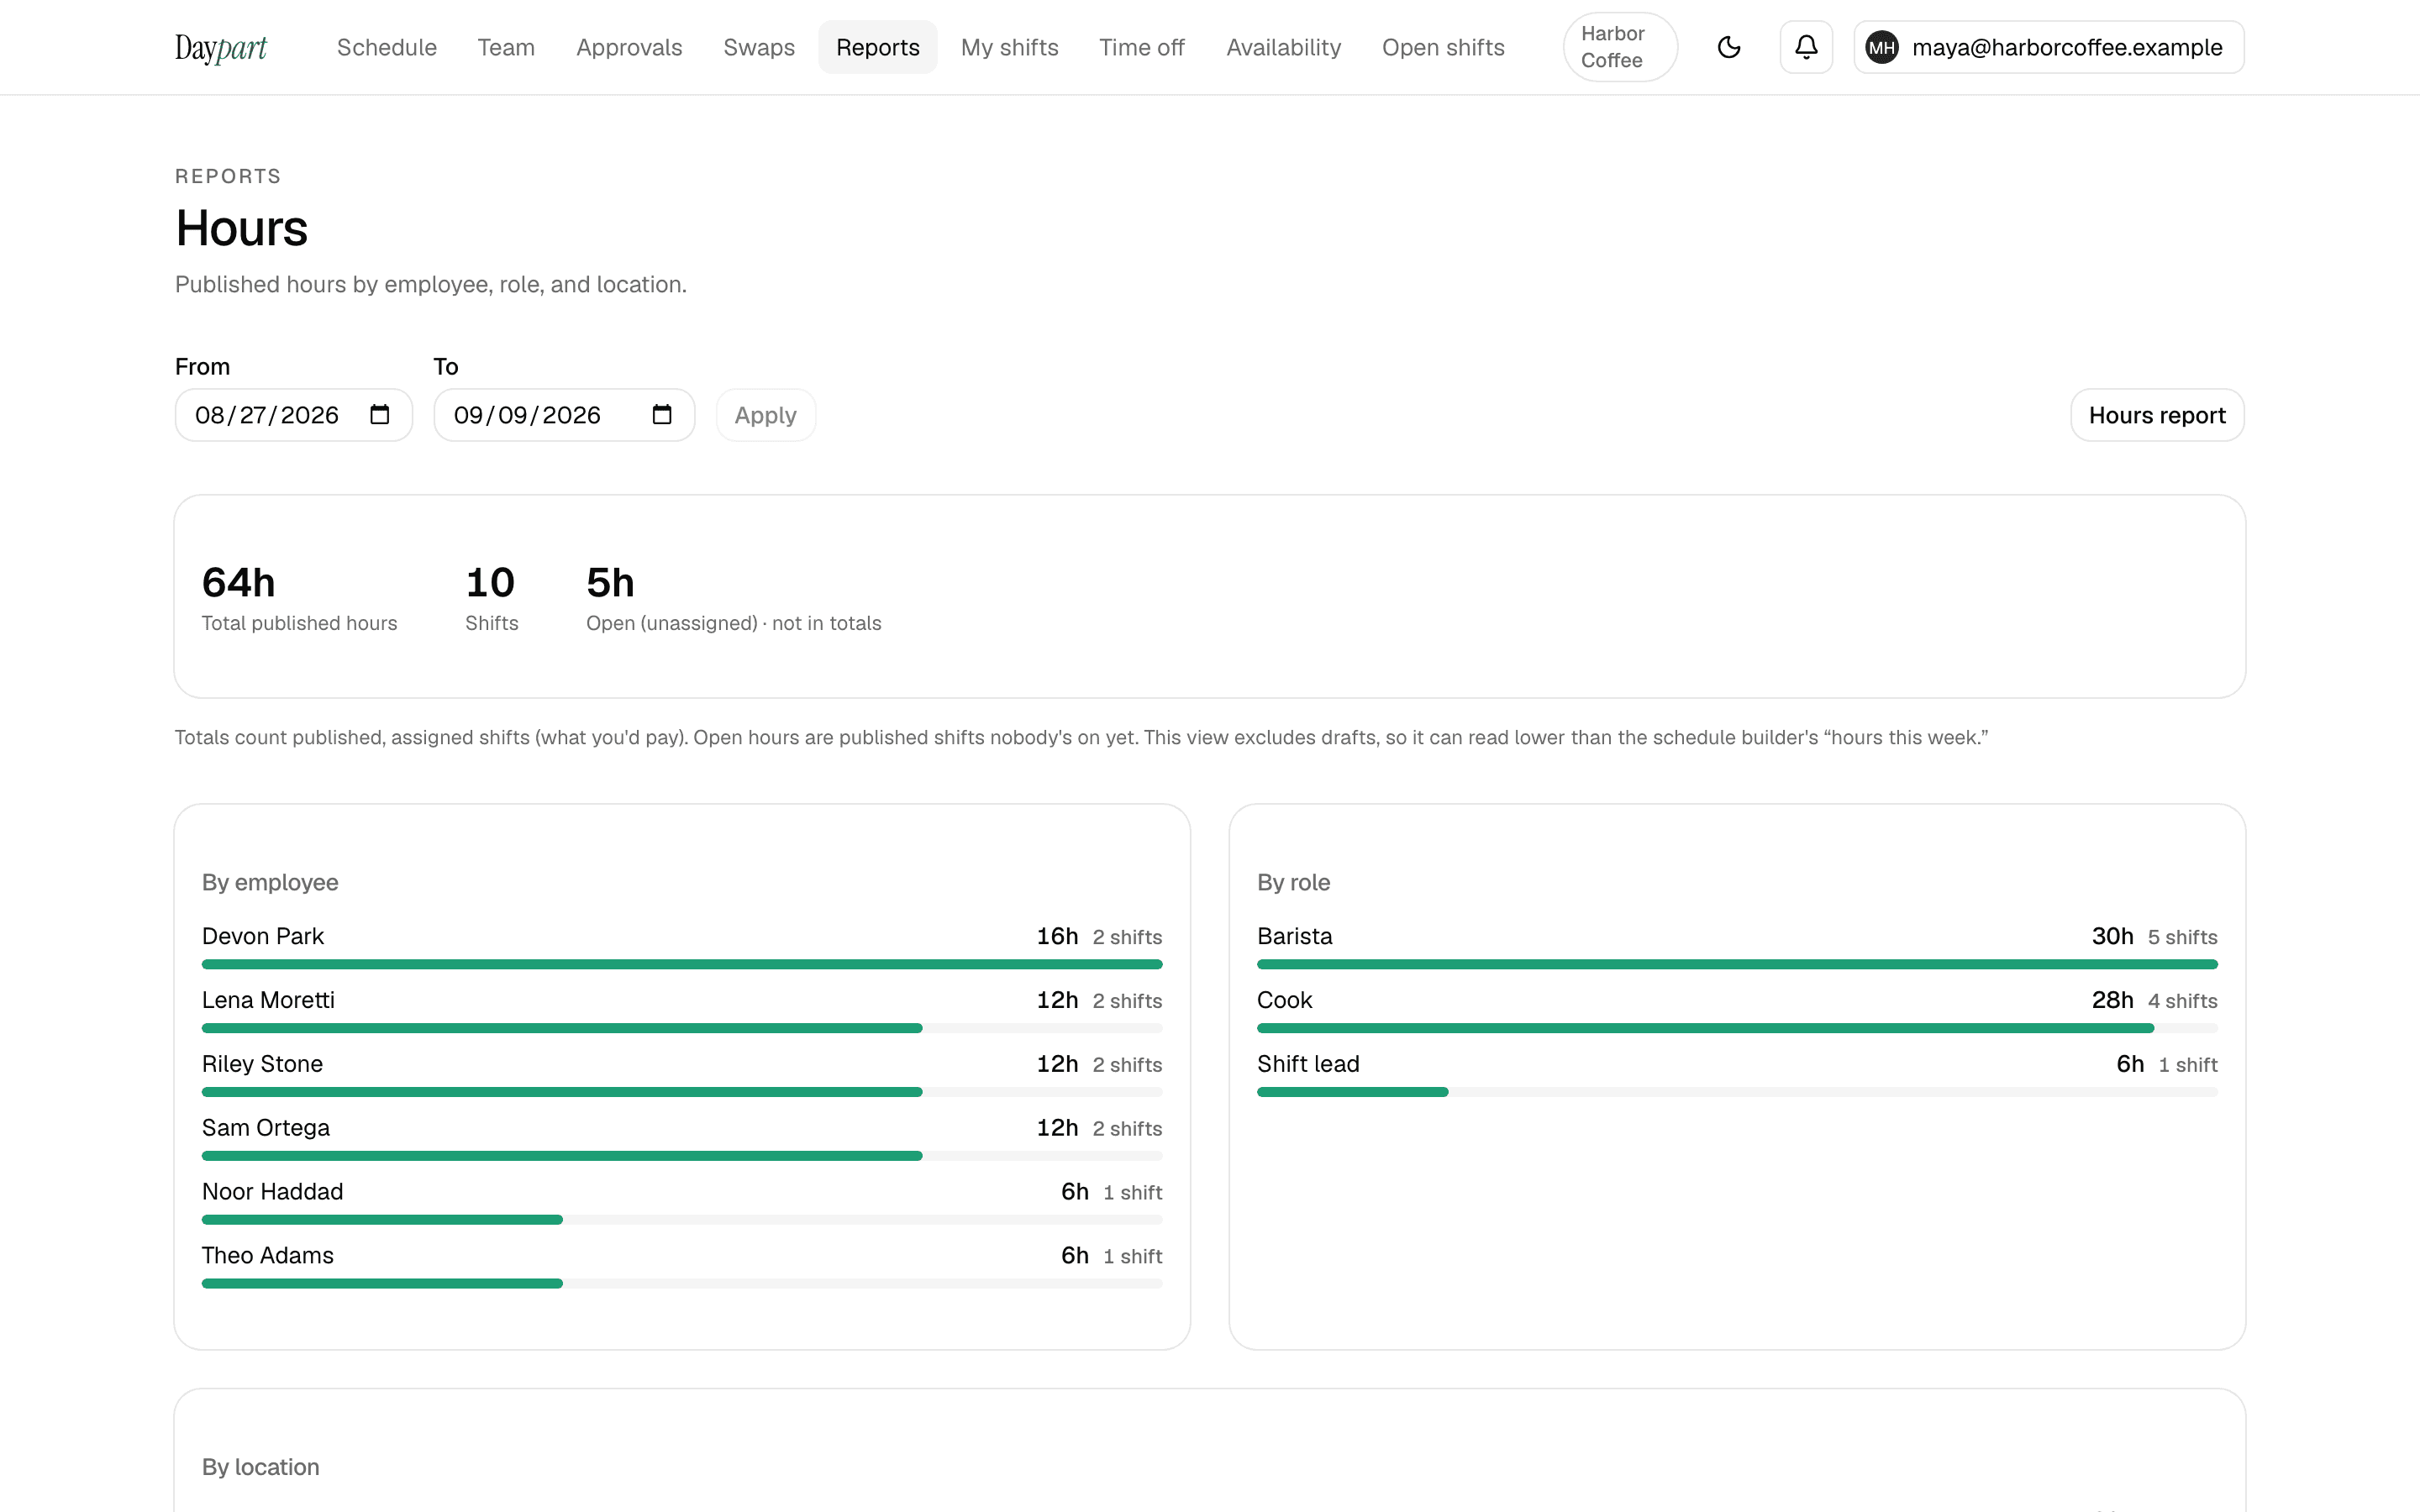Click the 5h open unassigned value
Viewport: 2420px width, 1512px height.
(610, 582)
